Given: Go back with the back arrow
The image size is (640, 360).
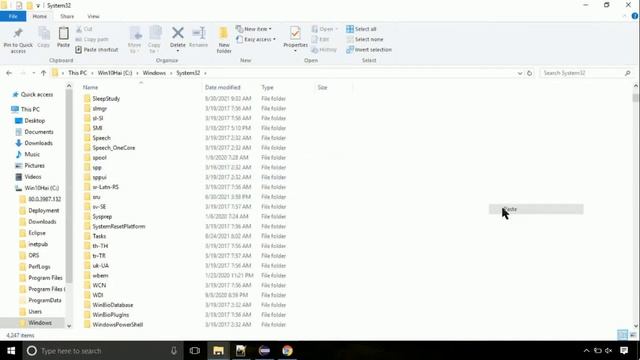Looking at the screenshot, I should 9,73.
